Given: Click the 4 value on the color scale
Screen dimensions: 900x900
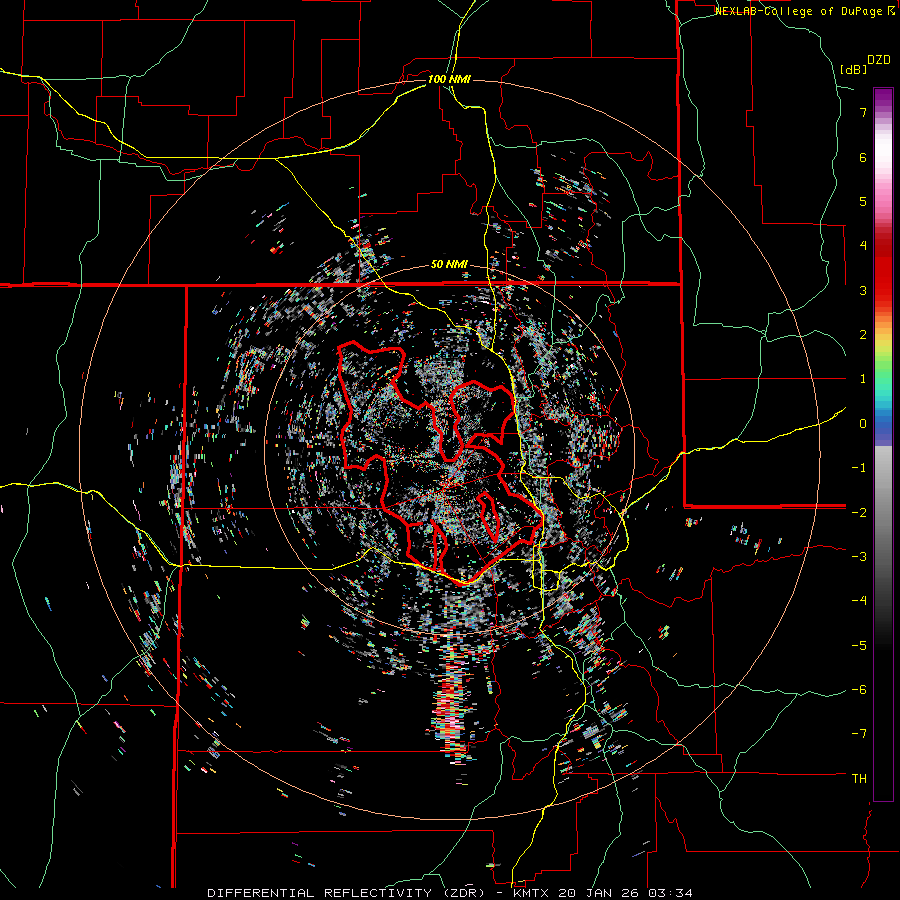Looking at the screenshot, I should point(863,246).
